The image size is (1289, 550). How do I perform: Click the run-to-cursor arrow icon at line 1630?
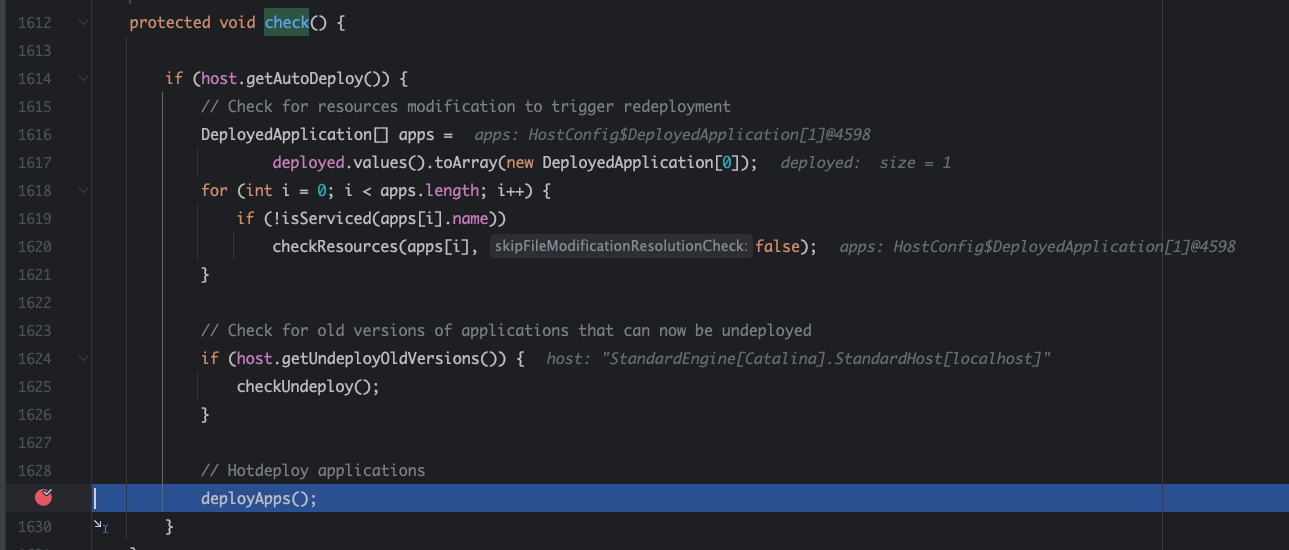[100, 525]
